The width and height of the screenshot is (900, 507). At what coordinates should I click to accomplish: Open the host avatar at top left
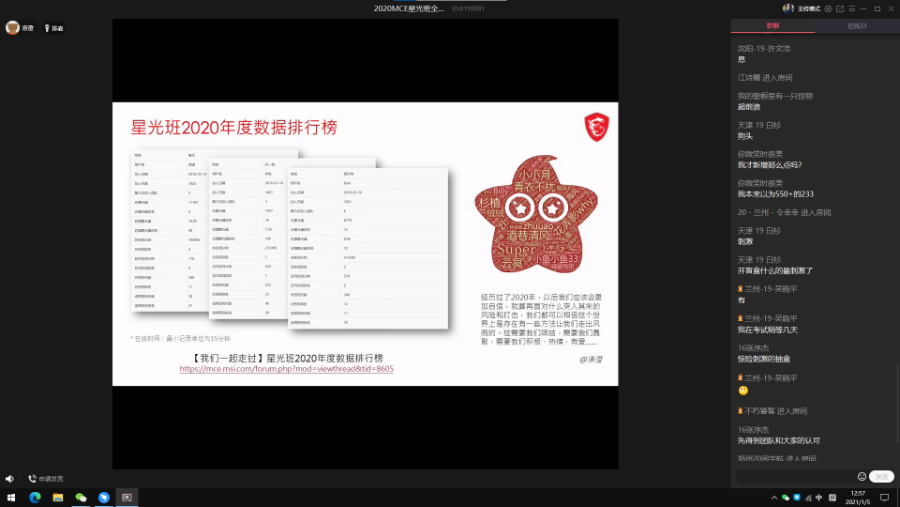(x=13, y=28)
